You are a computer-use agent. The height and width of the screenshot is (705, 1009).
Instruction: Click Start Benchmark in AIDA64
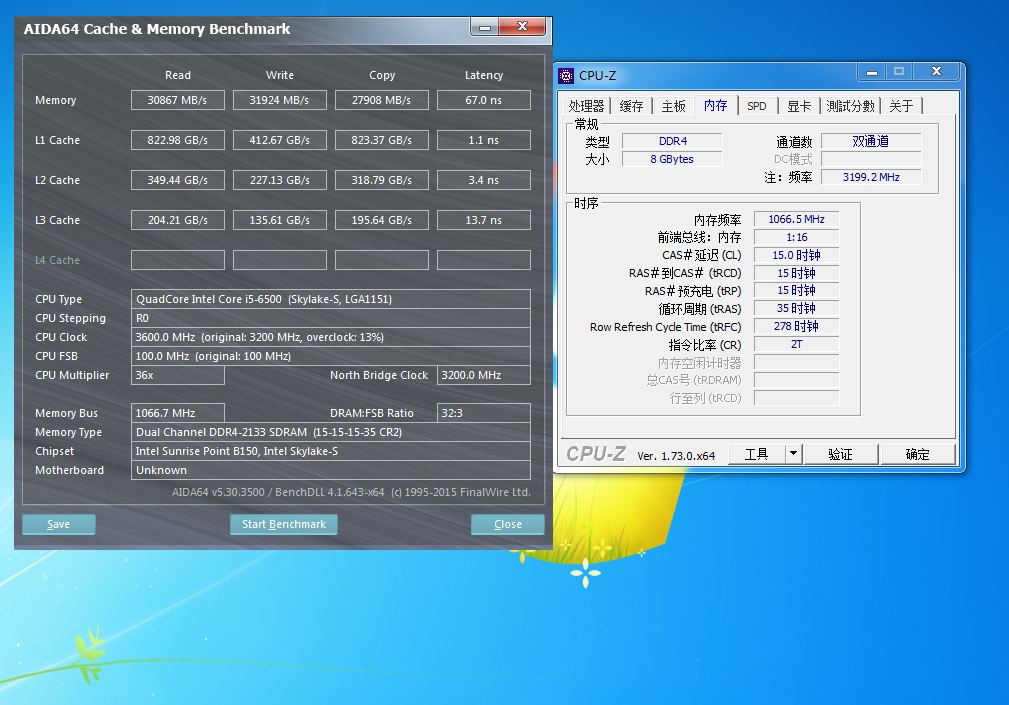tap(284, 524)
